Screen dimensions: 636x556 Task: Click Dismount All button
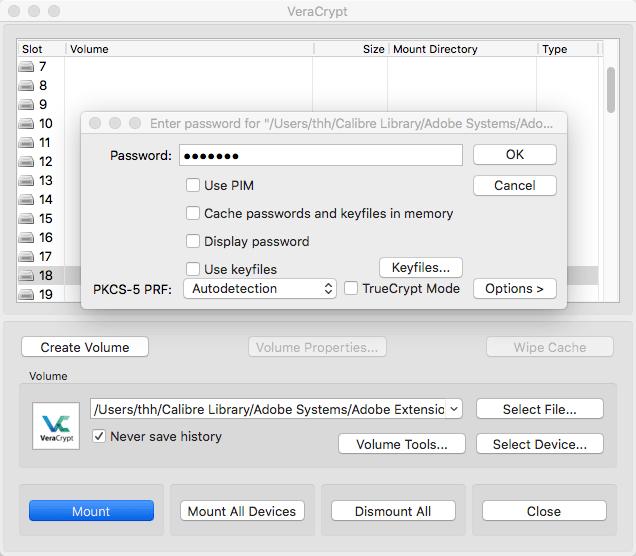click(x=393, y=511)
